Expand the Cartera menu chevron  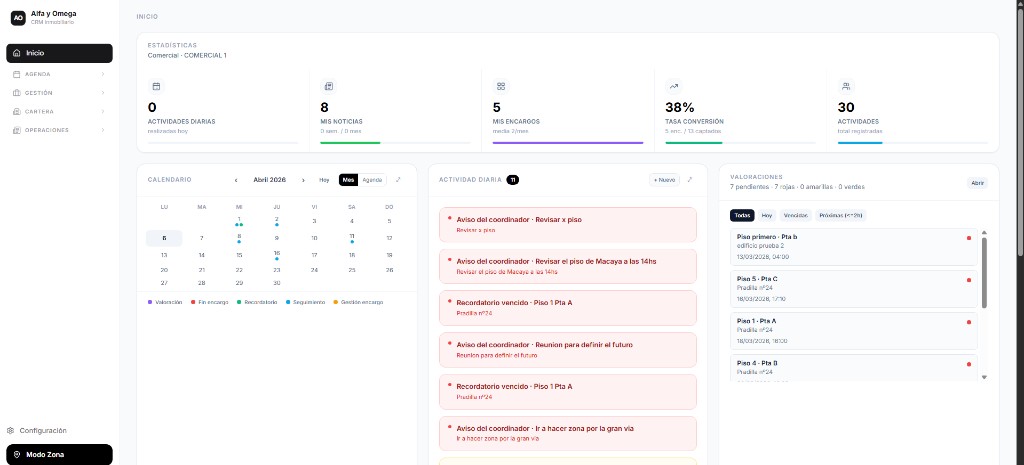coord(103,112)
